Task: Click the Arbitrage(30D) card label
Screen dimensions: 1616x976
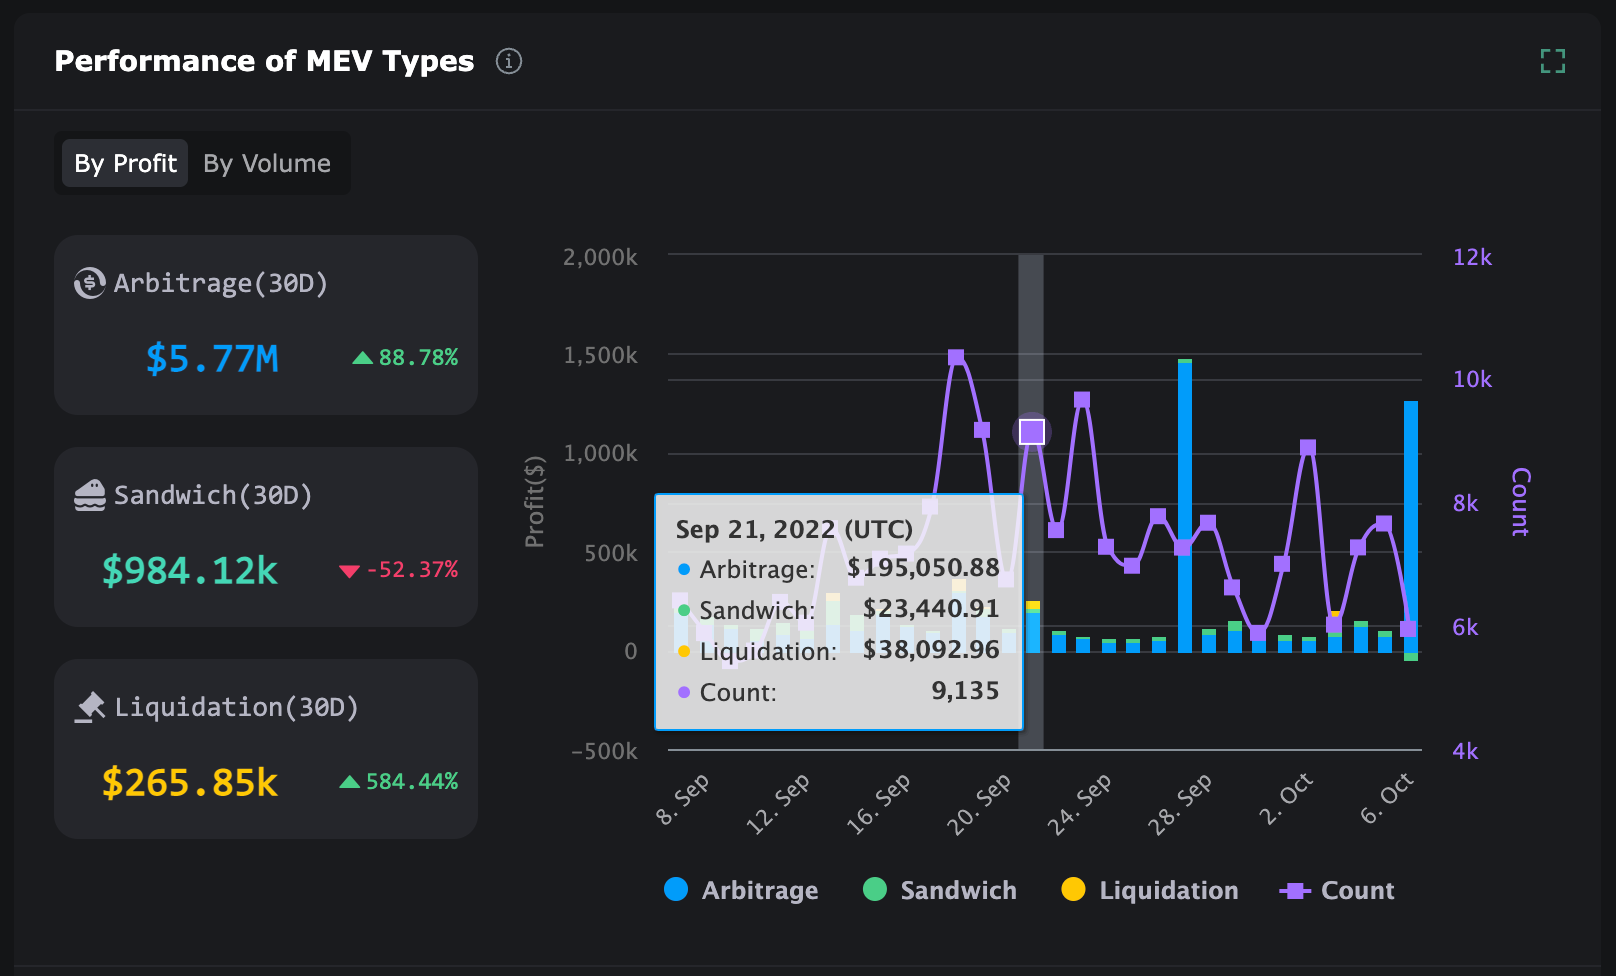Action: (221, 283)
